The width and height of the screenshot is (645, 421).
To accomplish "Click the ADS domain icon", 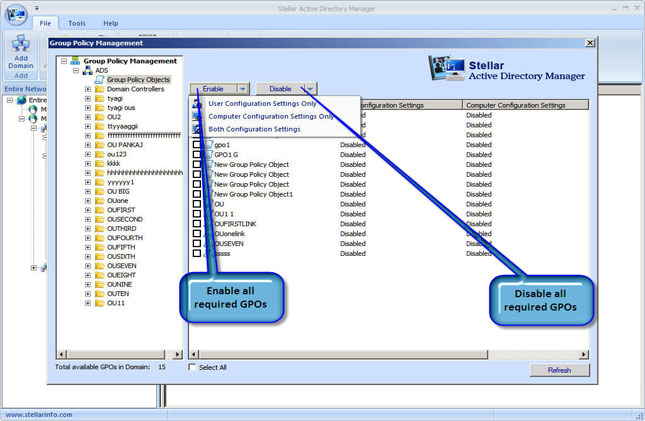I will tap(87, 70).
